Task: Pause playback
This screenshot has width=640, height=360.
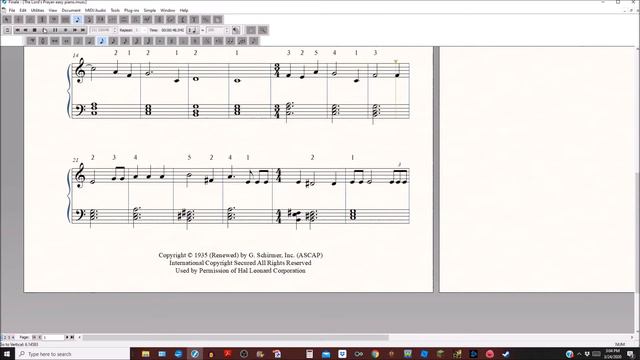Action: point(55,30)
